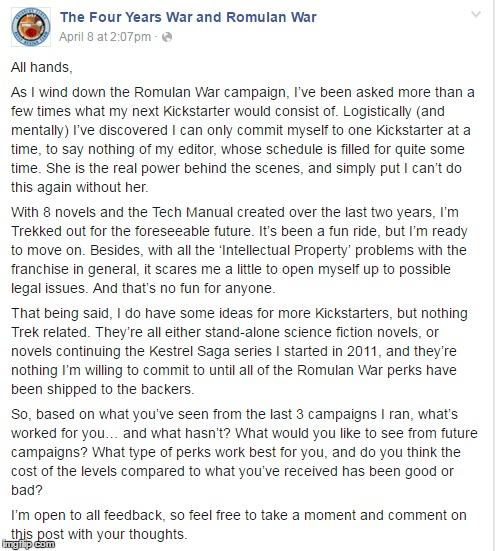
Task: Click the phrase 'this again without her.'
Action: click(x=79, y=187)
